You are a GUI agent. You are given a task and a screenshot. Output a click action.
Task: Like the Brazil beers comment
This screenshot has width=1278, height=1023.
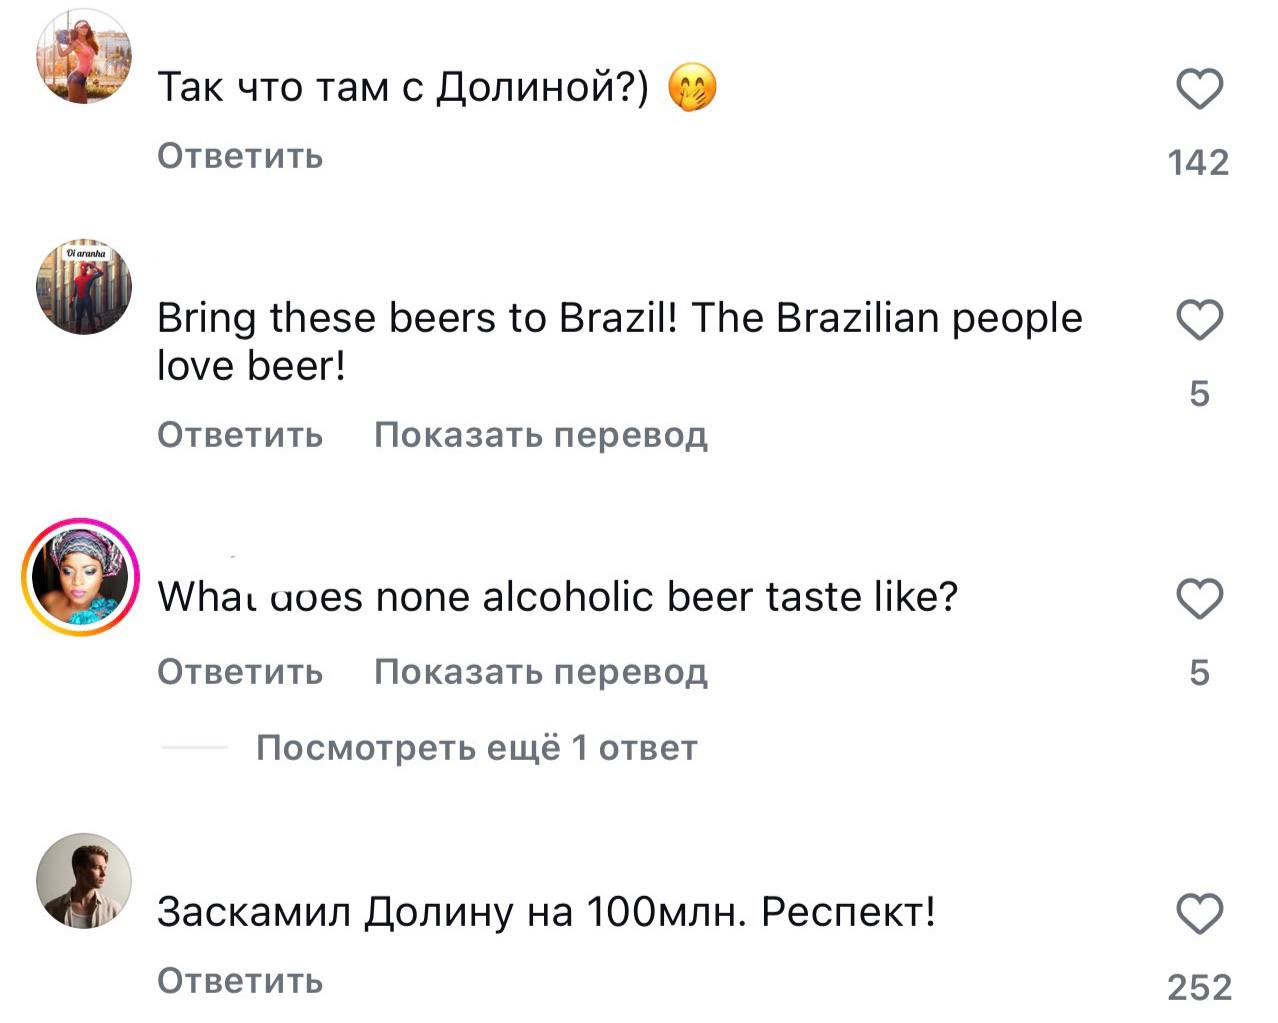coord(1198,321)
